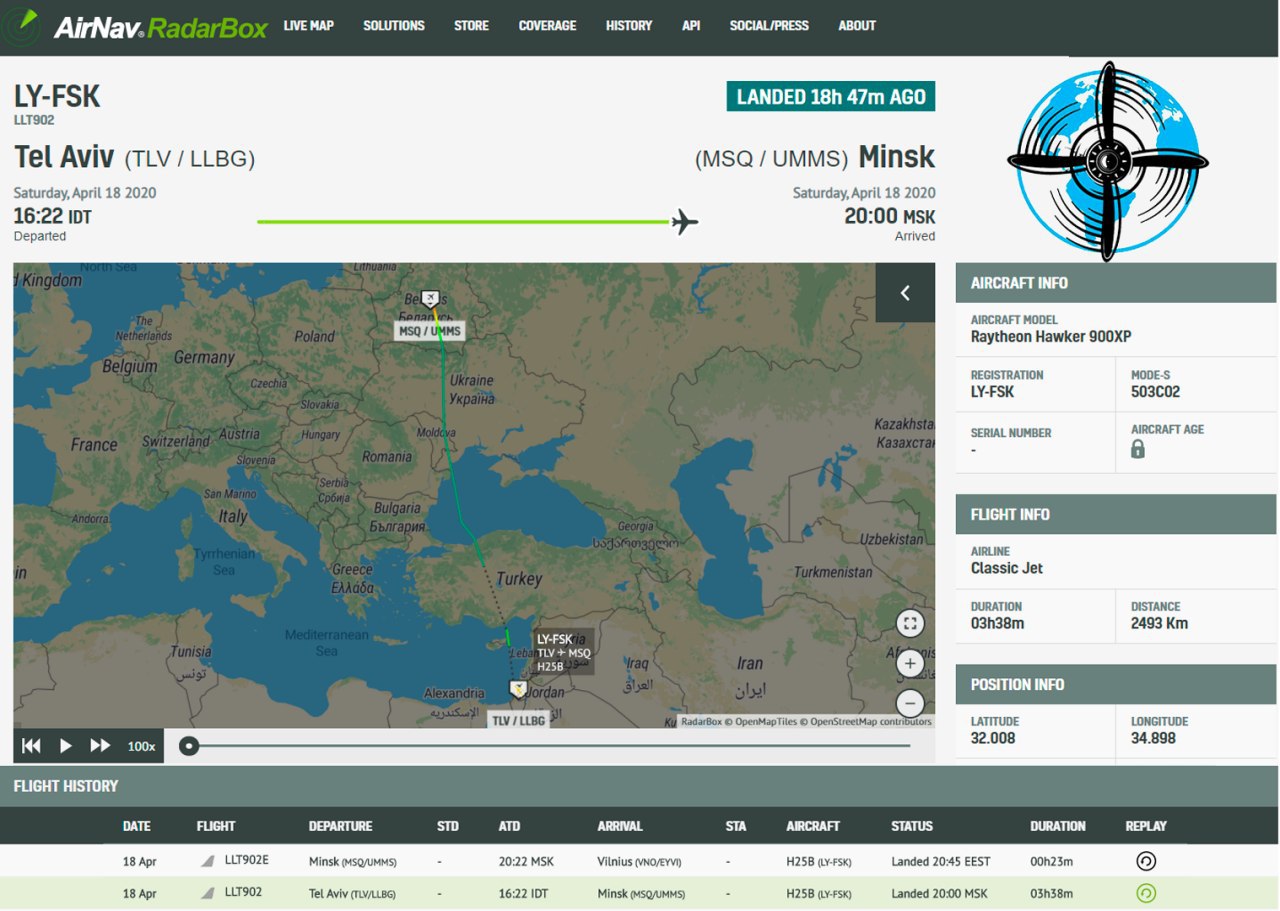Fast forward the flight replay
This screenshot has height=911, width=1280.
click(100, 746)
